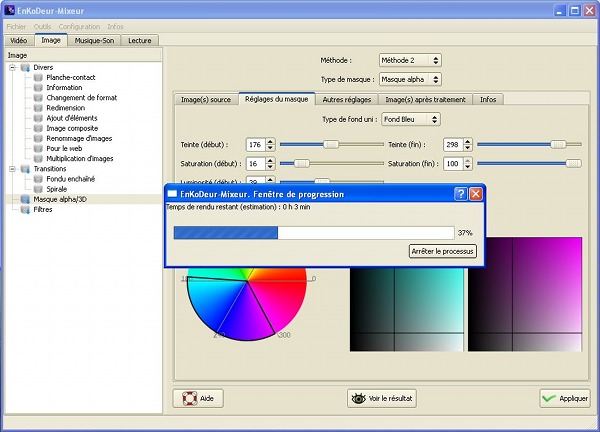
Task: Click icon beside Renommage d'images
Action: pos(38,139)
